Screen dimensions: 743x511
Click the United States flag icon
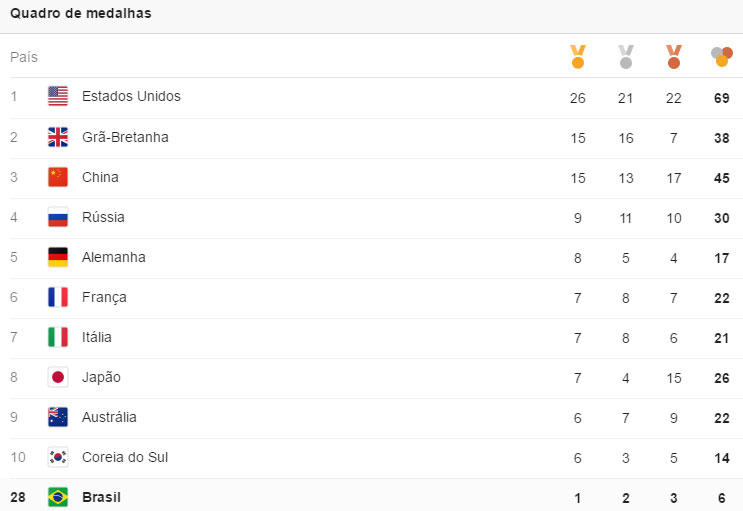tap(58, 97)
